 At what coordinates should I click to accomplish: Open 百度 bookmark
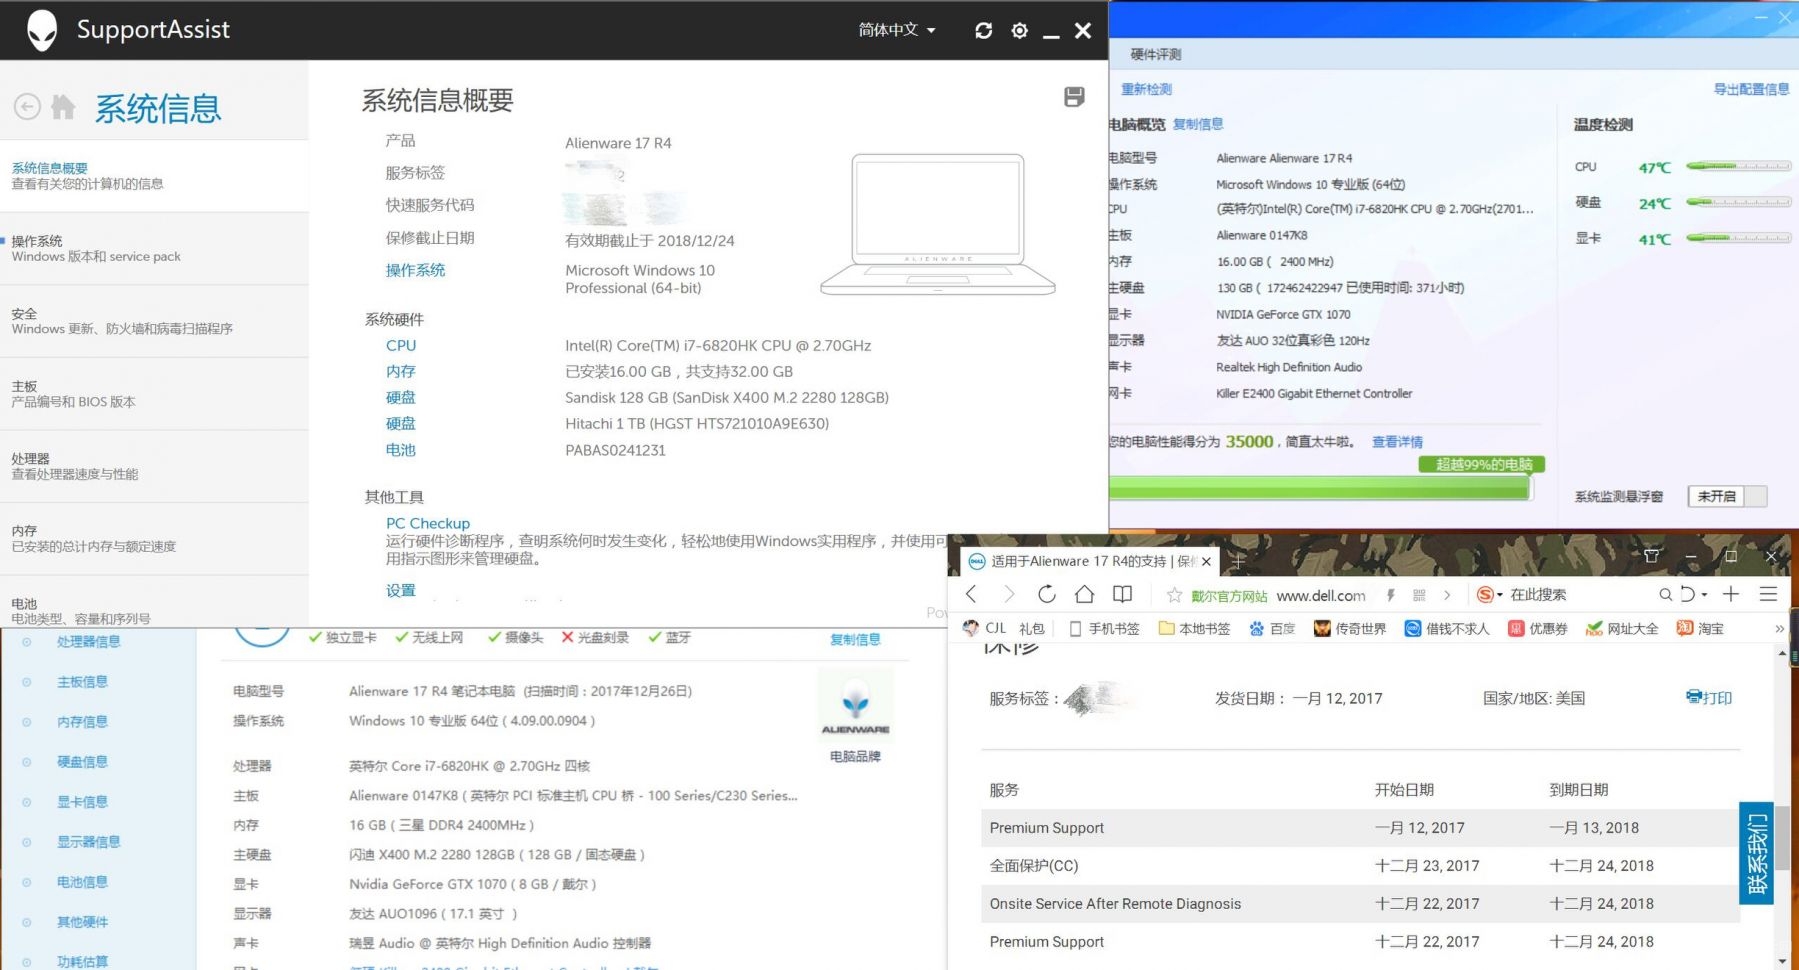pos(1272,628)
